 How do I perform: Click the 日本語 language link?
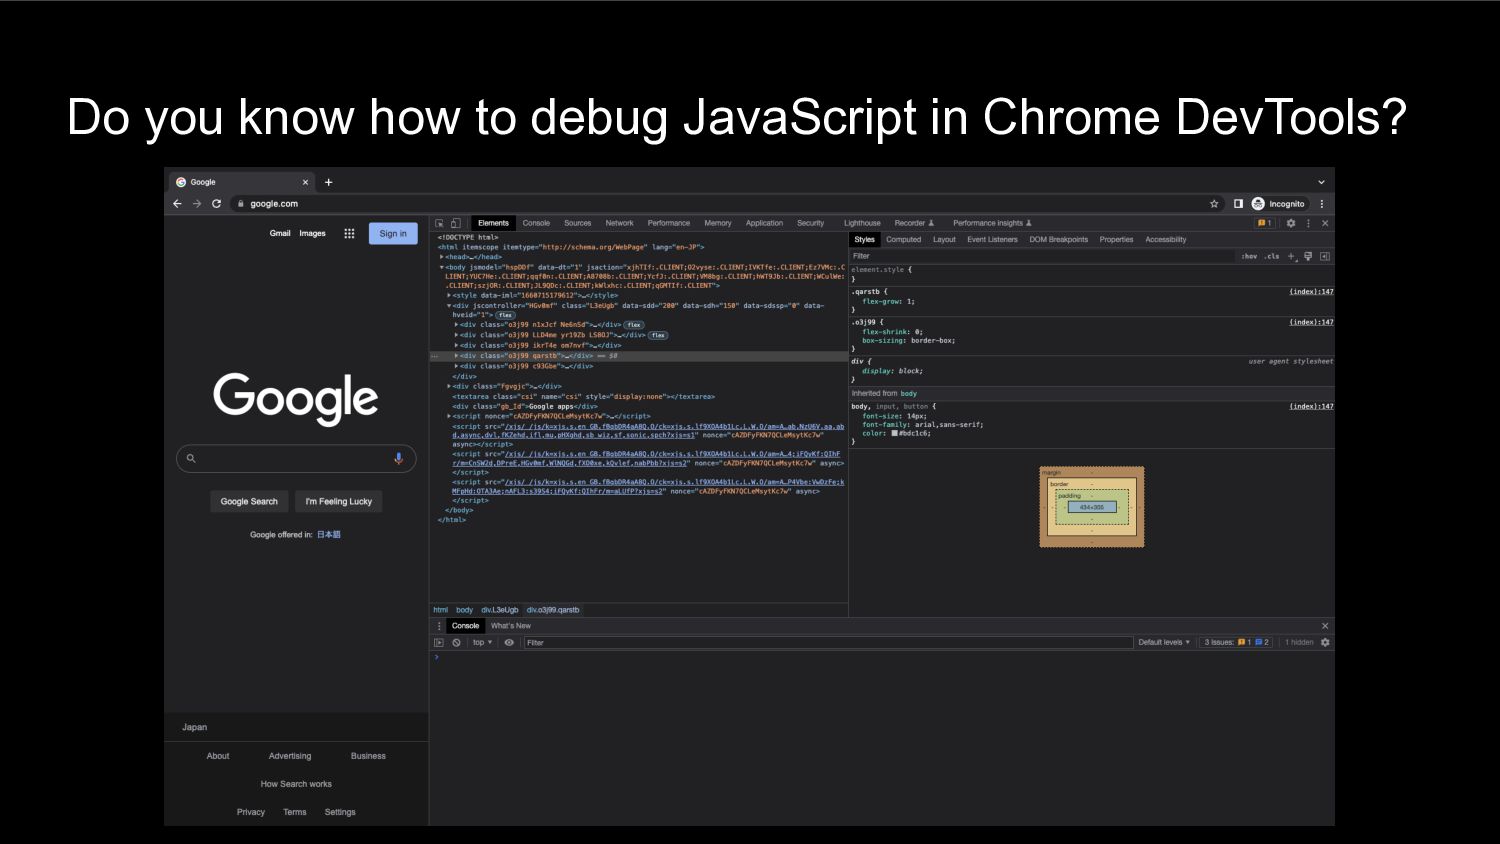[x=329, y=534]
